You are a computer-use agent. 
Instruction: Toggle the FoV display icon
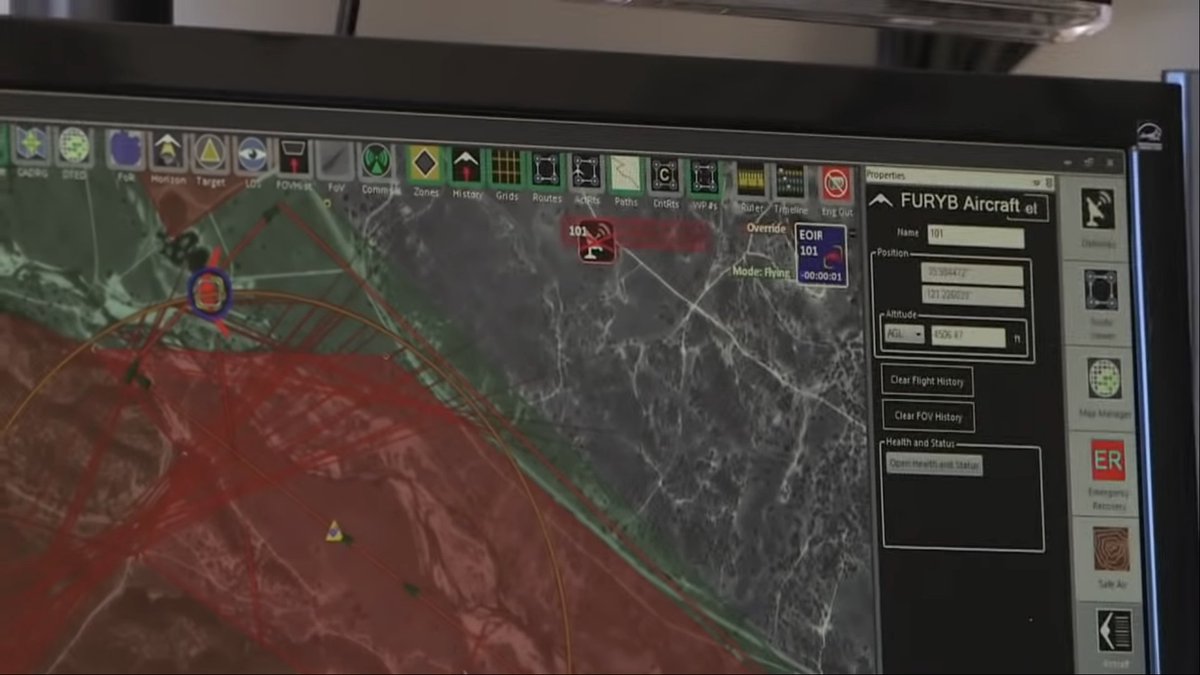(x=334, y=158)
